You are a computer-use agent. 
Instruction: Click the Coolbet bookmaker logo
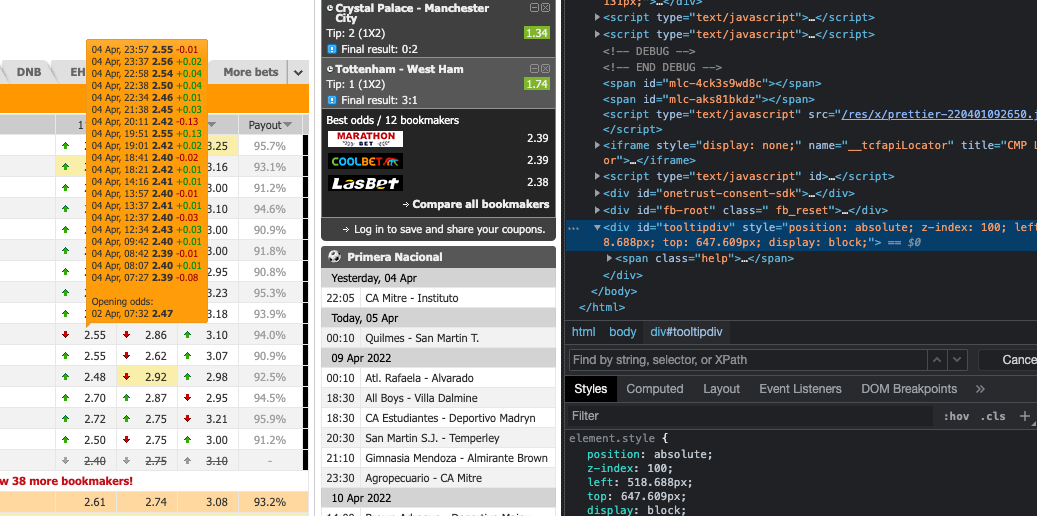(365, 161)
